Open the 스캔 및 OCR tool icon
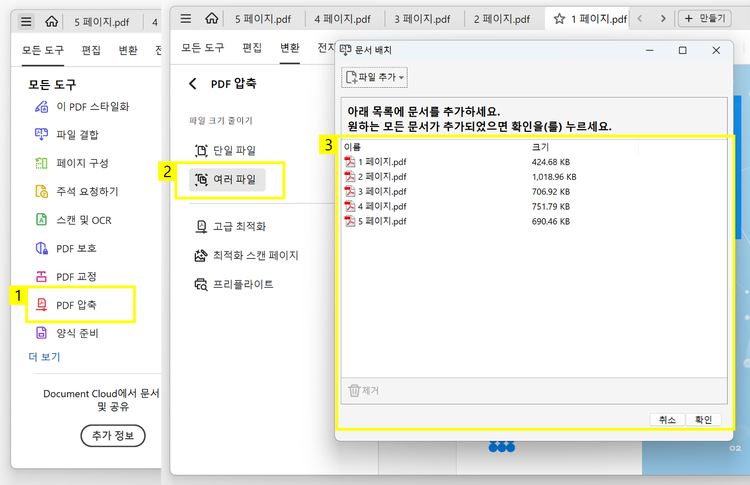Viewport: 750px width, 485px height. point(42,220)
